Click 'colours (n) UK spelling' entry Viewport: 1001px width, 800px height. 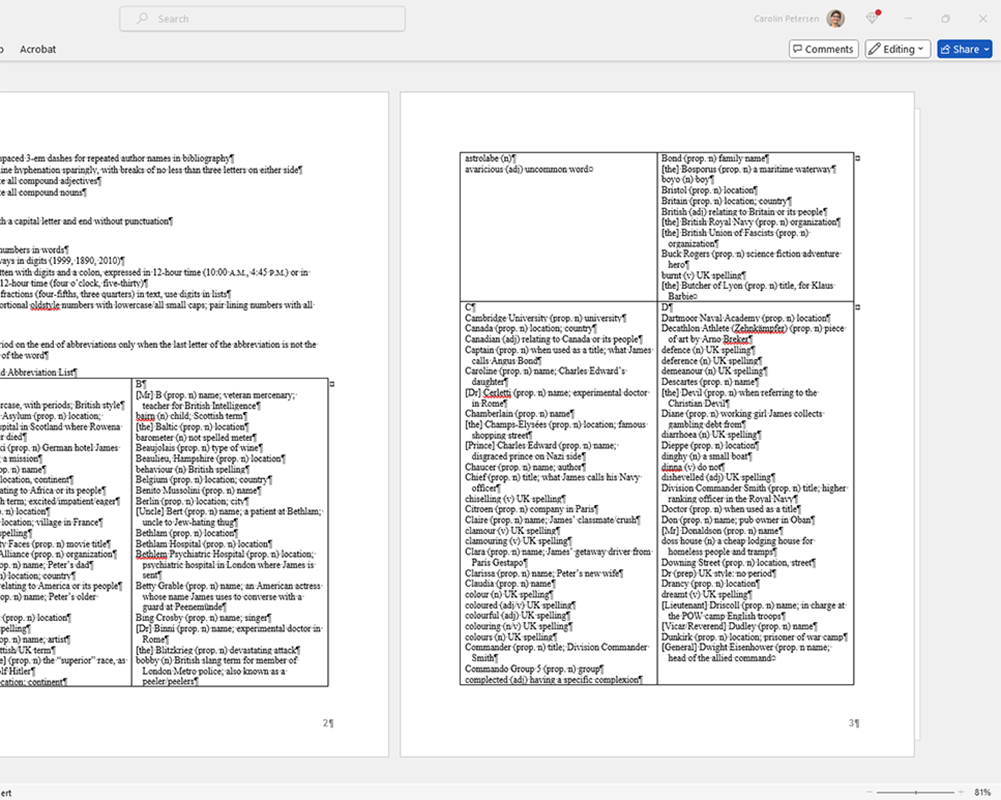pos(510,637)
